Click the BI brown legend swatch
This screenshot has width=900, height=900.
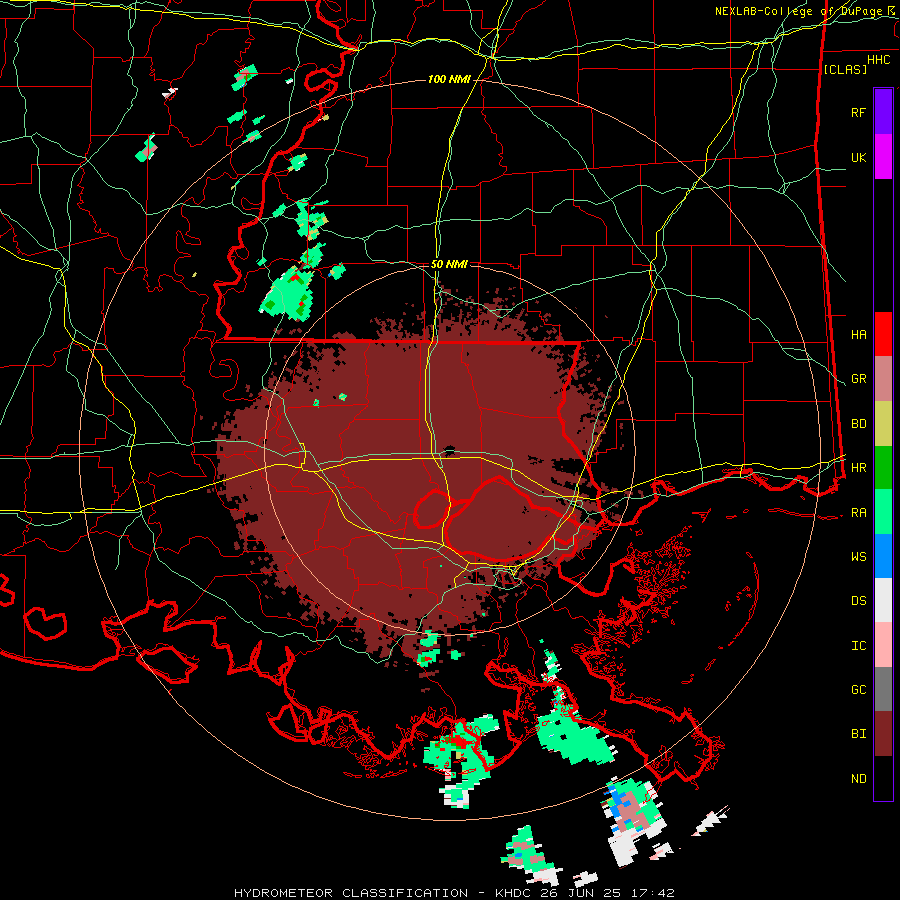pos(883,734)
